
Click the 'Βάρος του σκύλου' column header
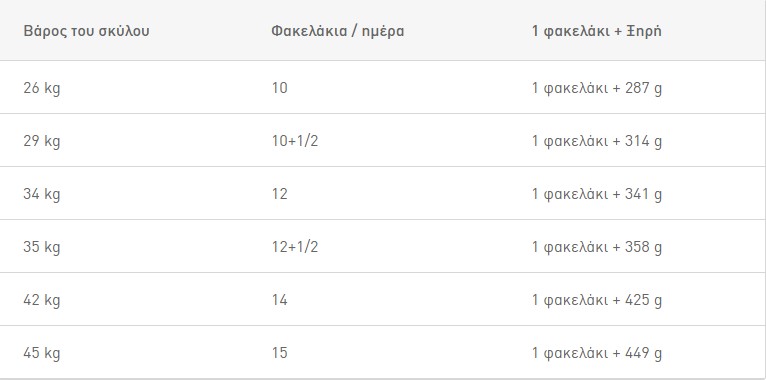[x=86, y=31]
